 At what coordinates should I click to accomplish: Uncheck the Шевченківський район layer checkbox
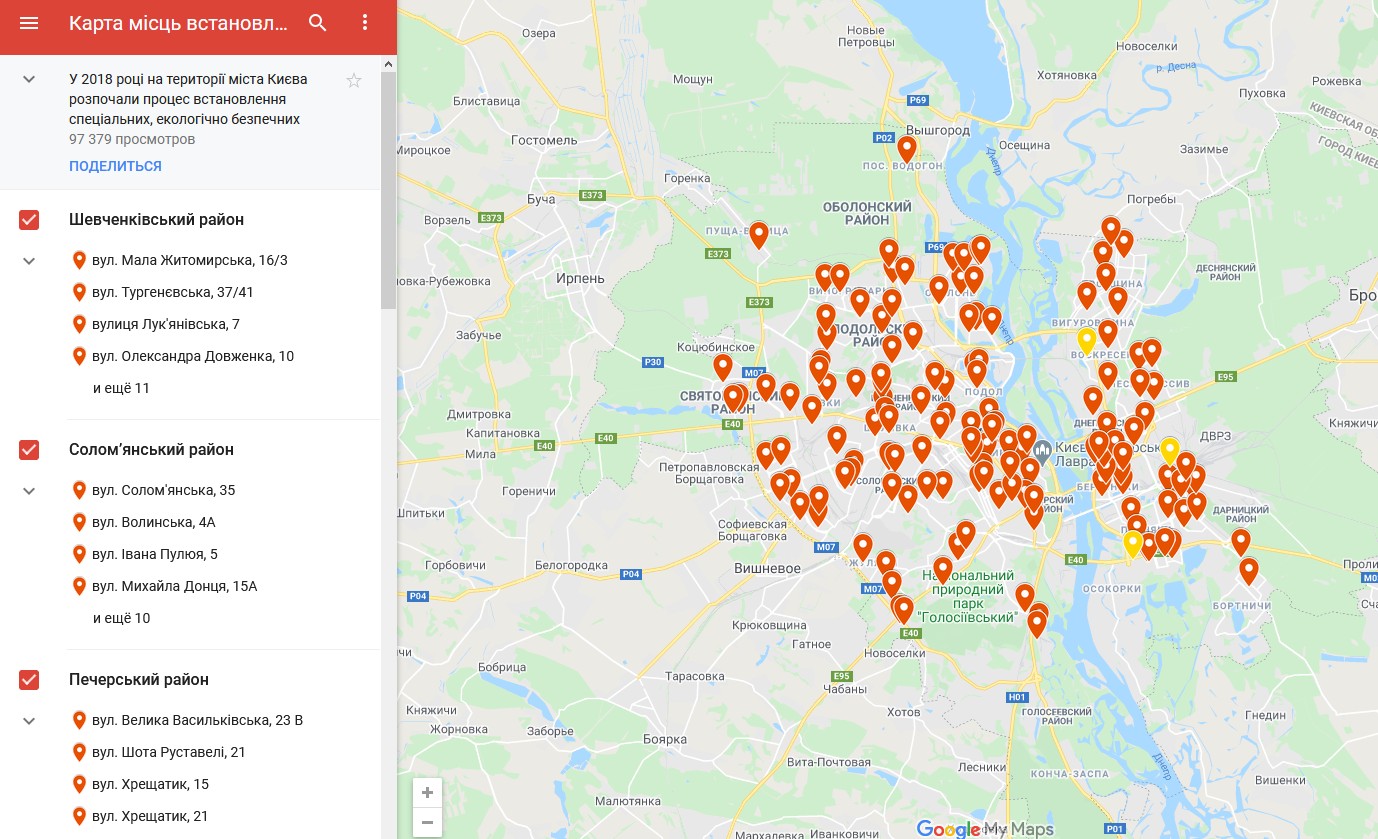point(29,220)
